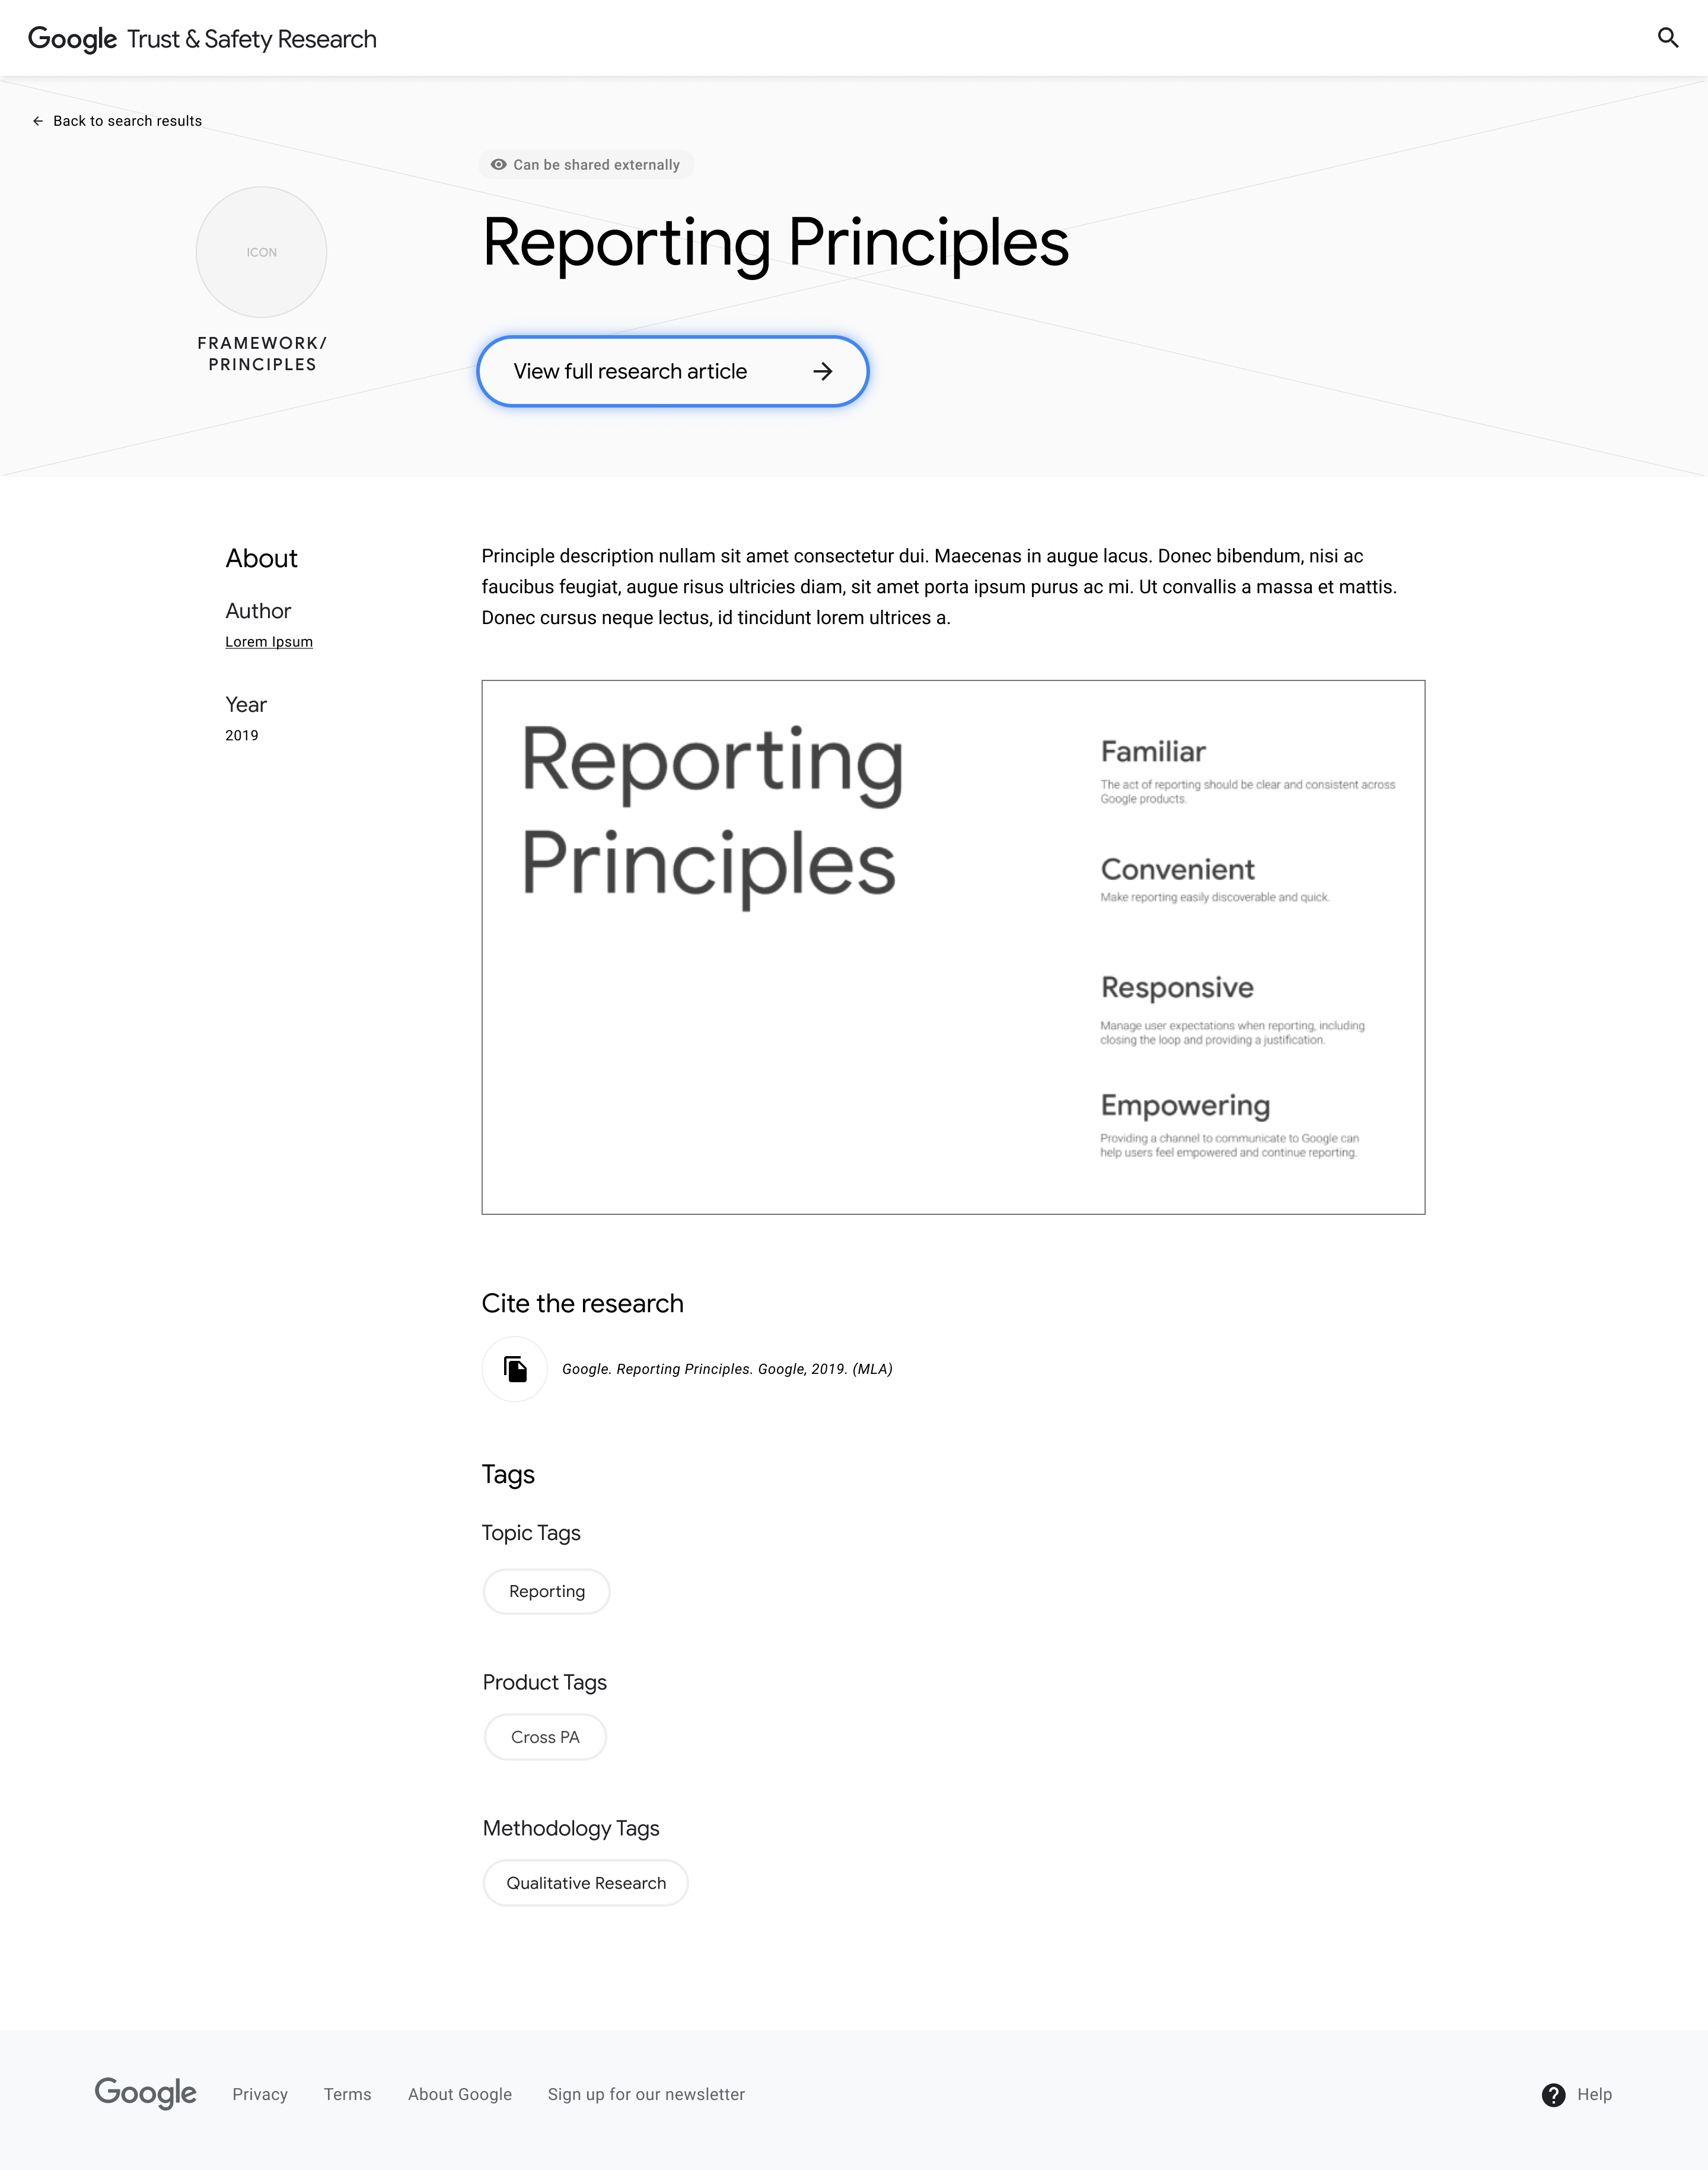Click the Google logo in header
Screen dimensions: 1708x2170
72,38
